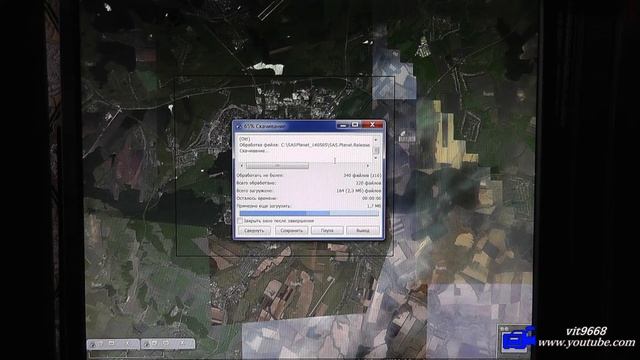Click the log's horizontal scroll right arrow
This screenshot has height=360, width=640.
pos(367,166)
